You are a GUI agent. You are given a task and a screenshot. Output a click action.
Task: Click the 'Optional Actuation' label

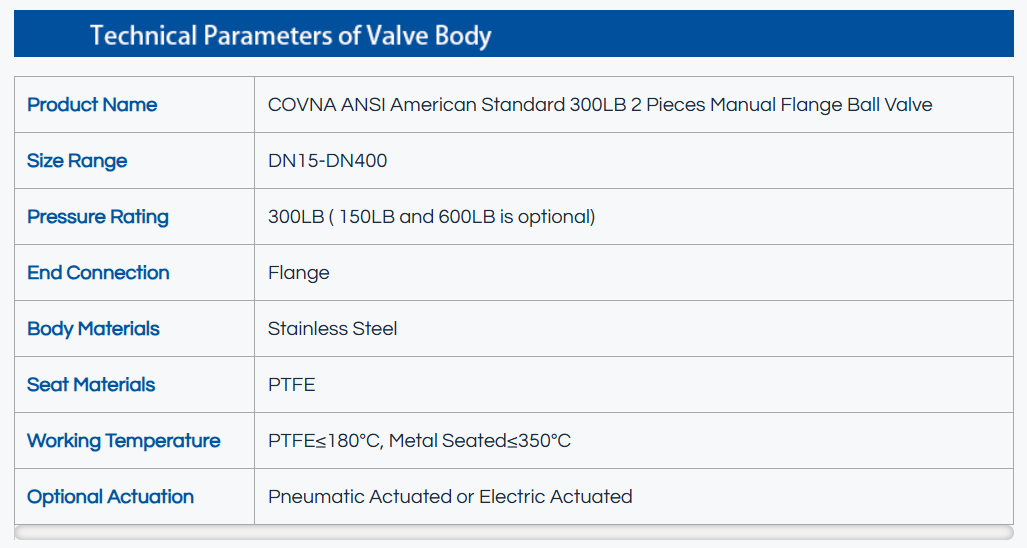pos(111,497)
